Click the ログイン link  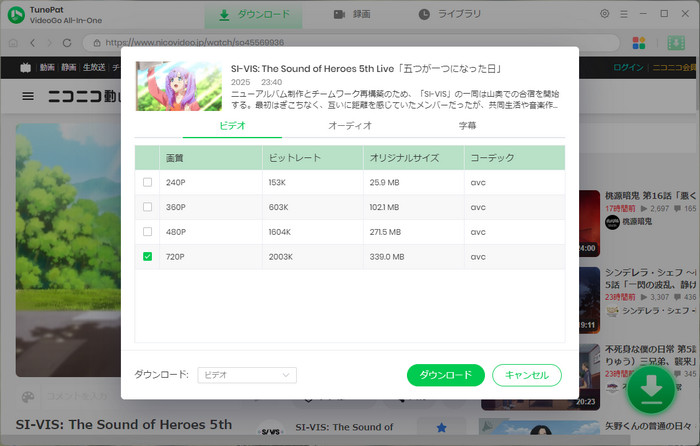coord(628,67)
